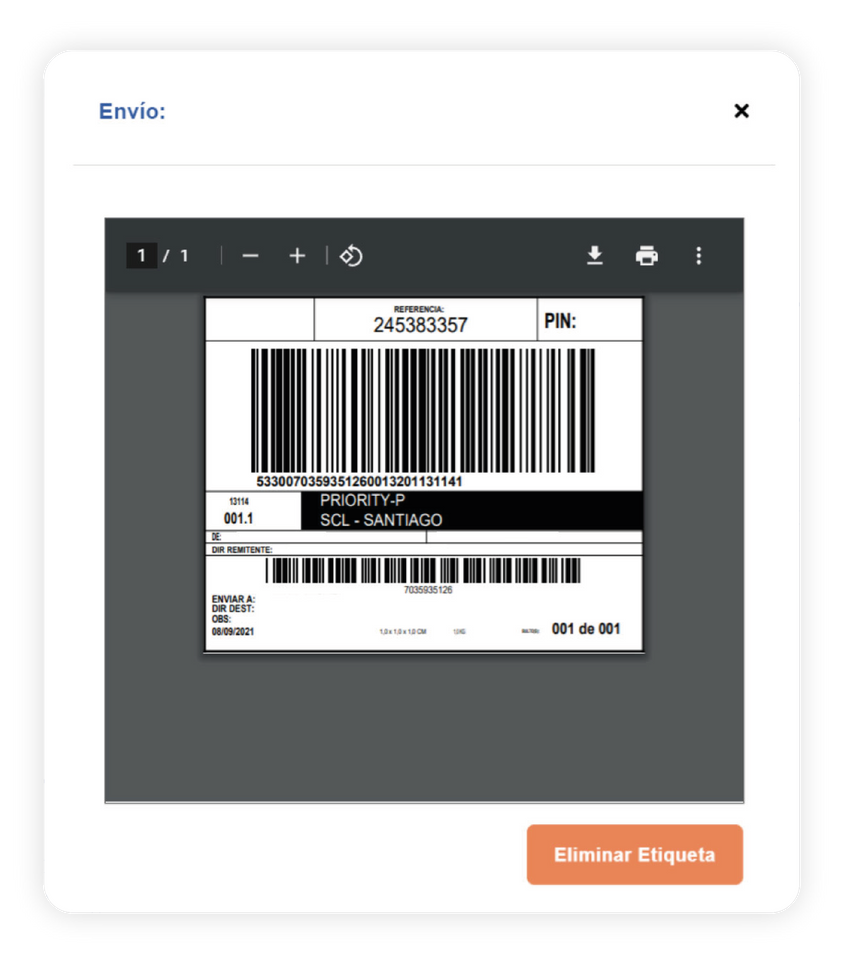
Task: Click the total page count indicator
Action: click(184, 255)
